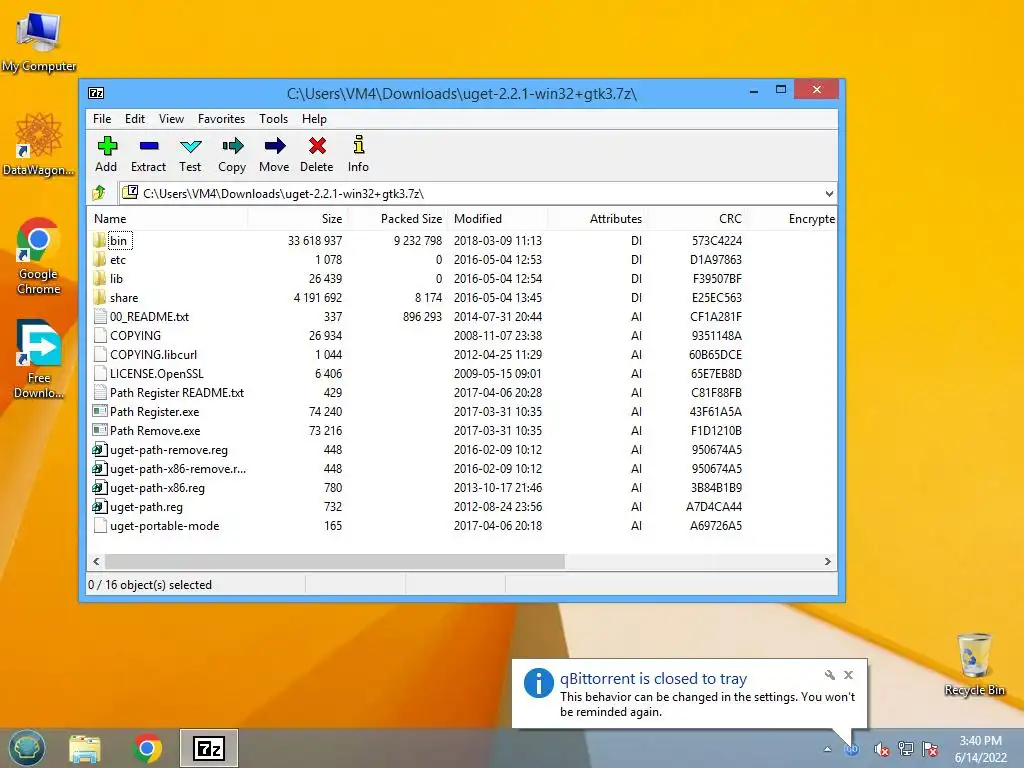Click the horizontal scrollbar thumb
The image size is (1024, 768).
coord(334,562)
